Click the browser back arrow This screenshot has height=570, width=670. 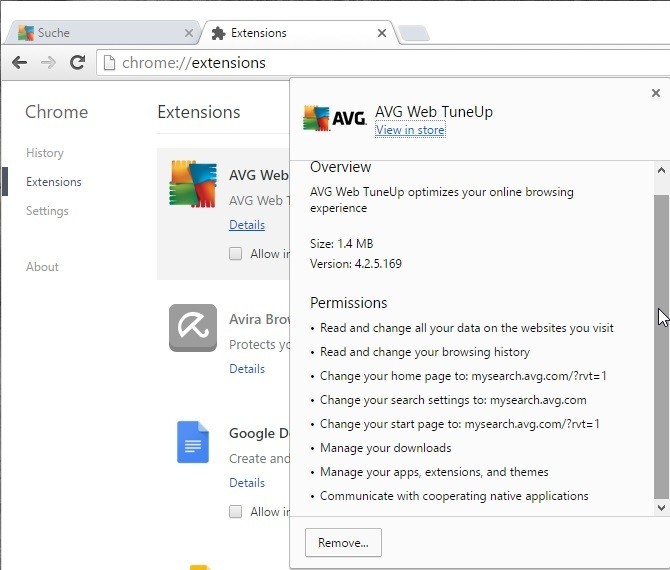click(19, 62)
